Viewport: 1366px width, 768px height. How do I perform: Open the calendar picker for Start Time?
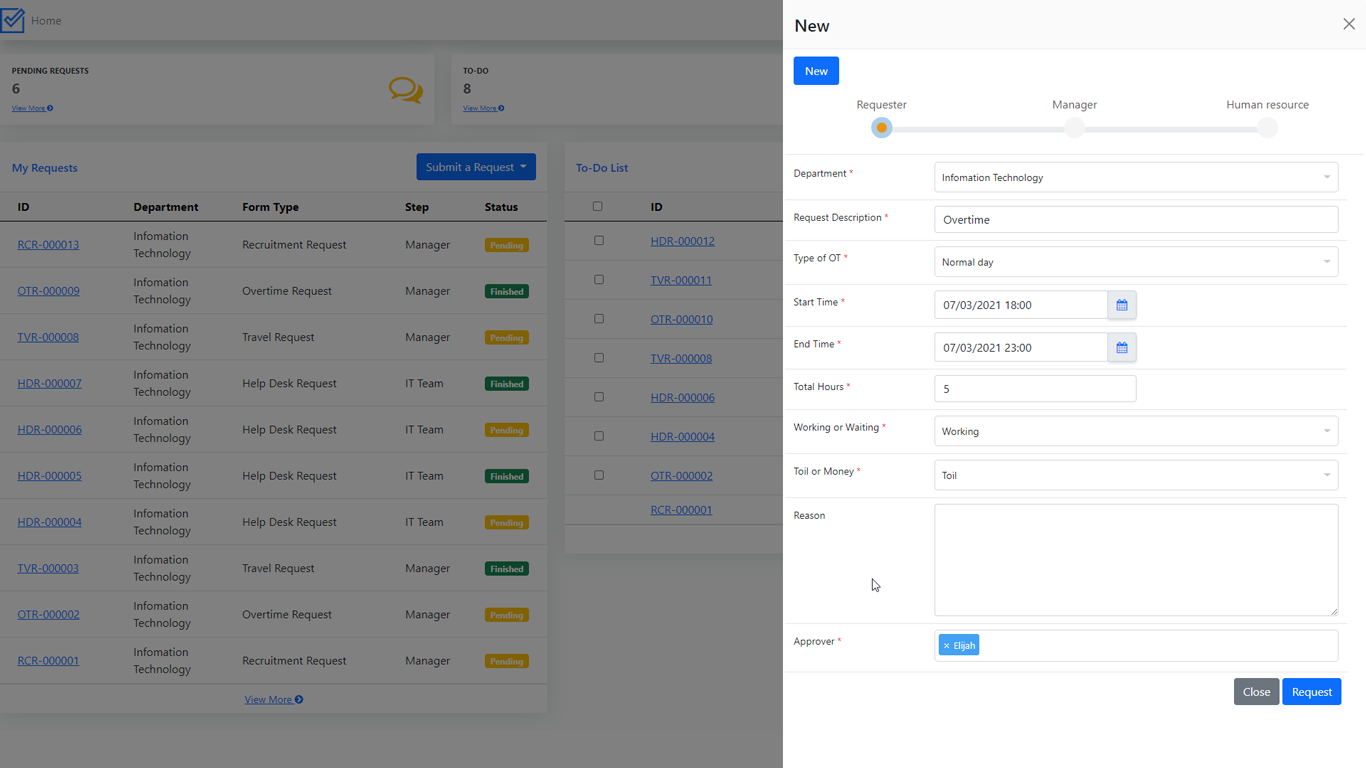(1121, 305)
